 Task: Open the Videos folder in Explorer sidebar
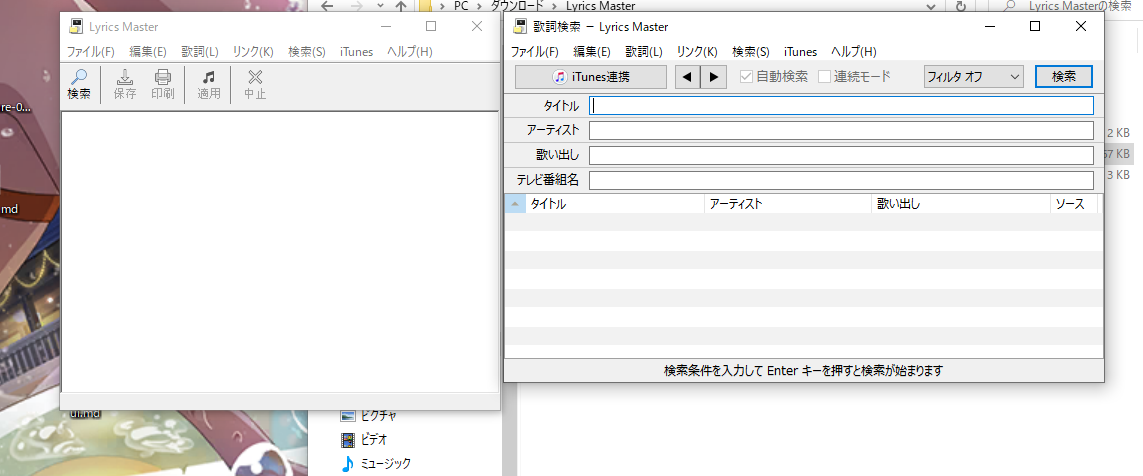point(364,440)
